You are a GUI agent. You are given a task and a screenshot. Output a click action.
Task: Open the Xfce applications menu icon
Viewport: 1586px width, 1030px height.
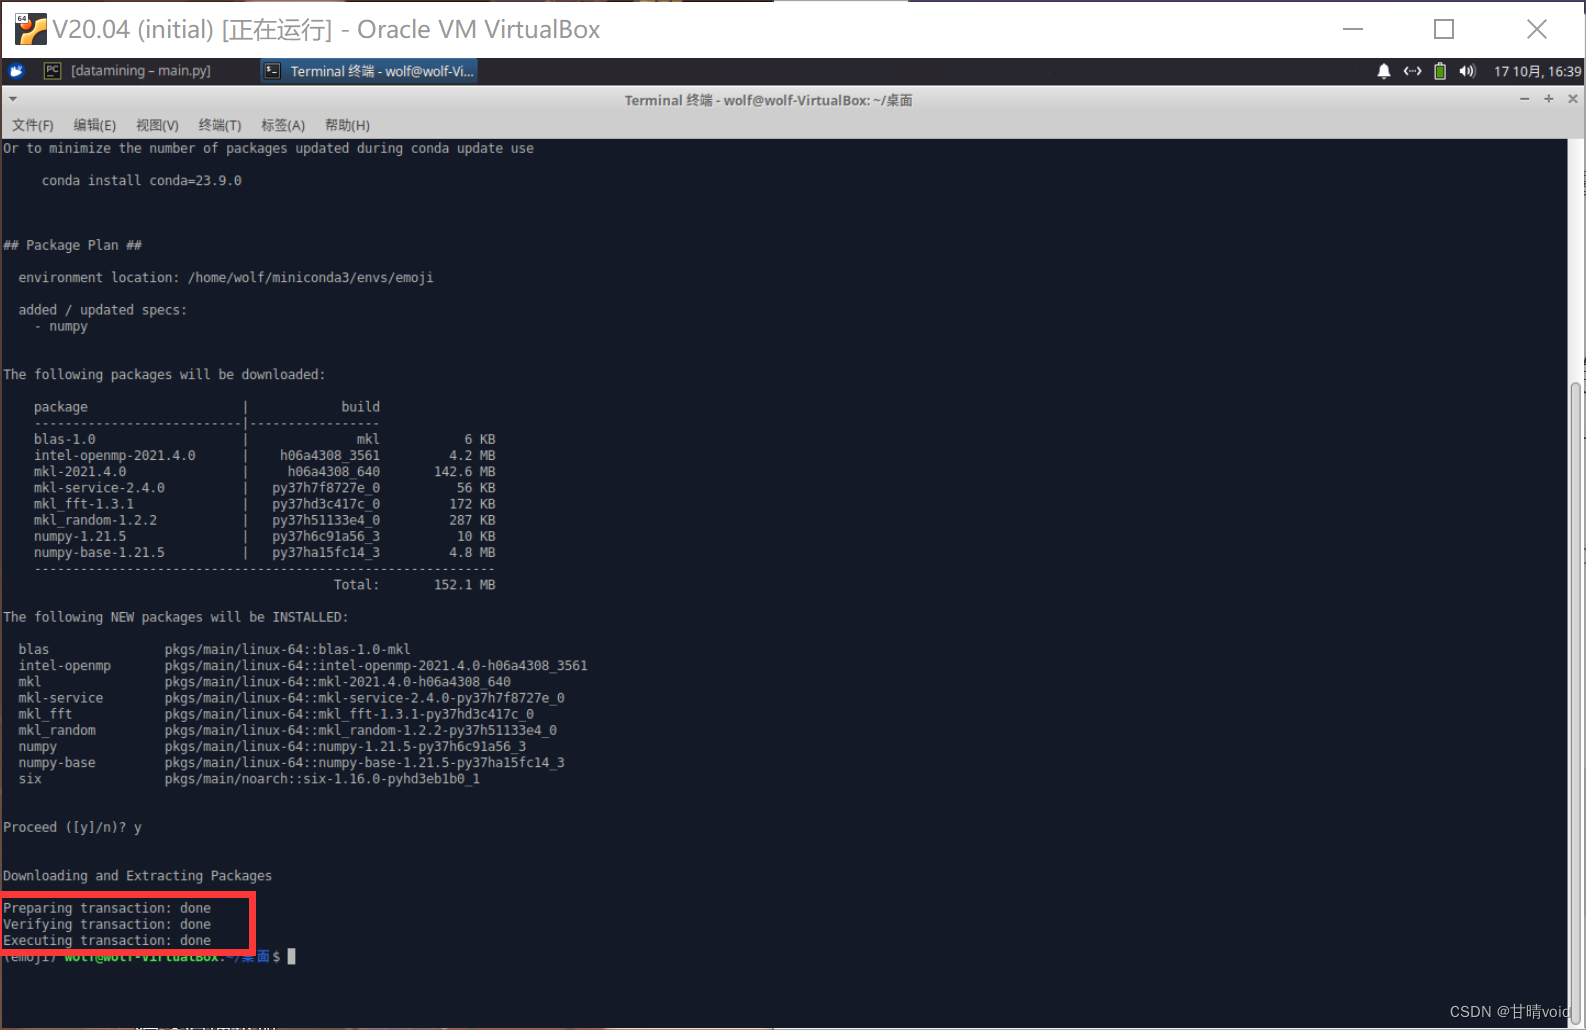[16, 71]
